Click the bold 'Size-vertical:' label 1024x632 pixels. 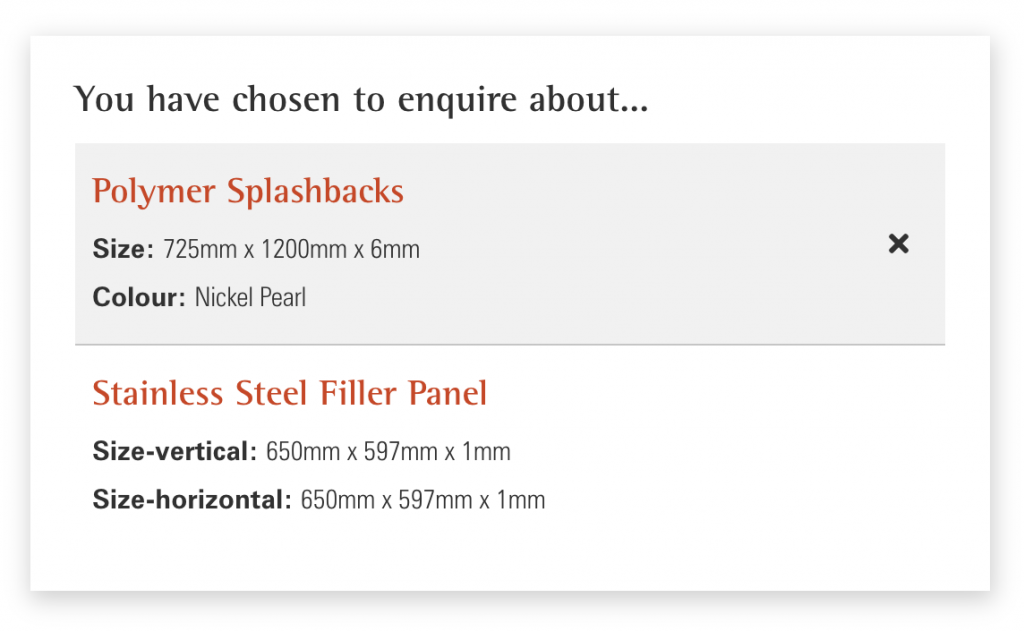point(175,452)
